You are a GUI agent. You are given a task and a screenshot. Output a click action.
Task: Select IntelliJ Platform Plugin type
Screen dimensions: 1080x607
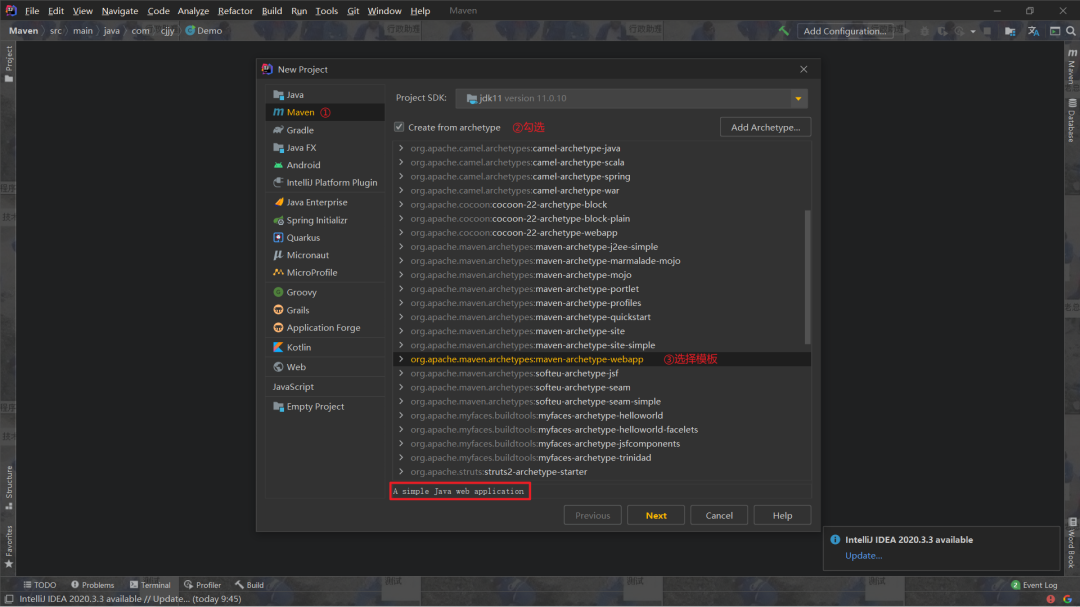coord(324,183)
